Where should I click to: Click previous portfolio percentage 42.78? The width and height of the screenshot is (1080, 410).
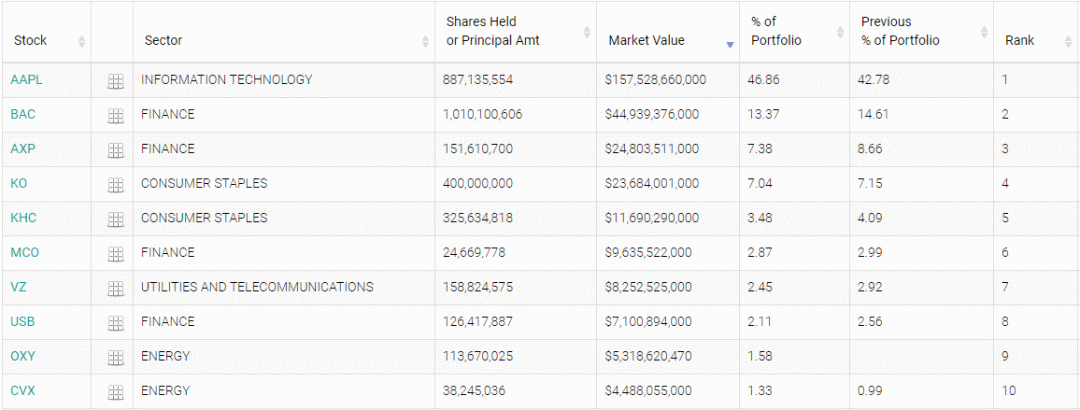(873, 80)
